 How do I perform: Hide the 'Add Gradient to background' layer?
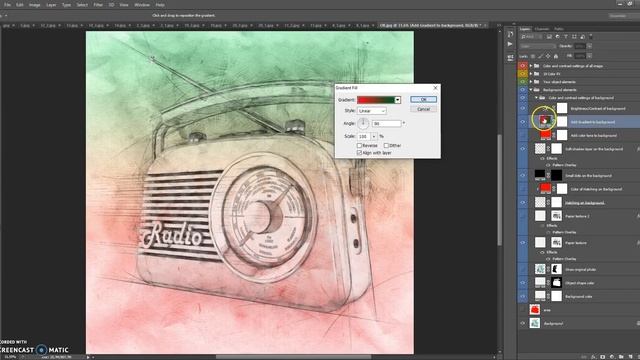click(522, 122)
